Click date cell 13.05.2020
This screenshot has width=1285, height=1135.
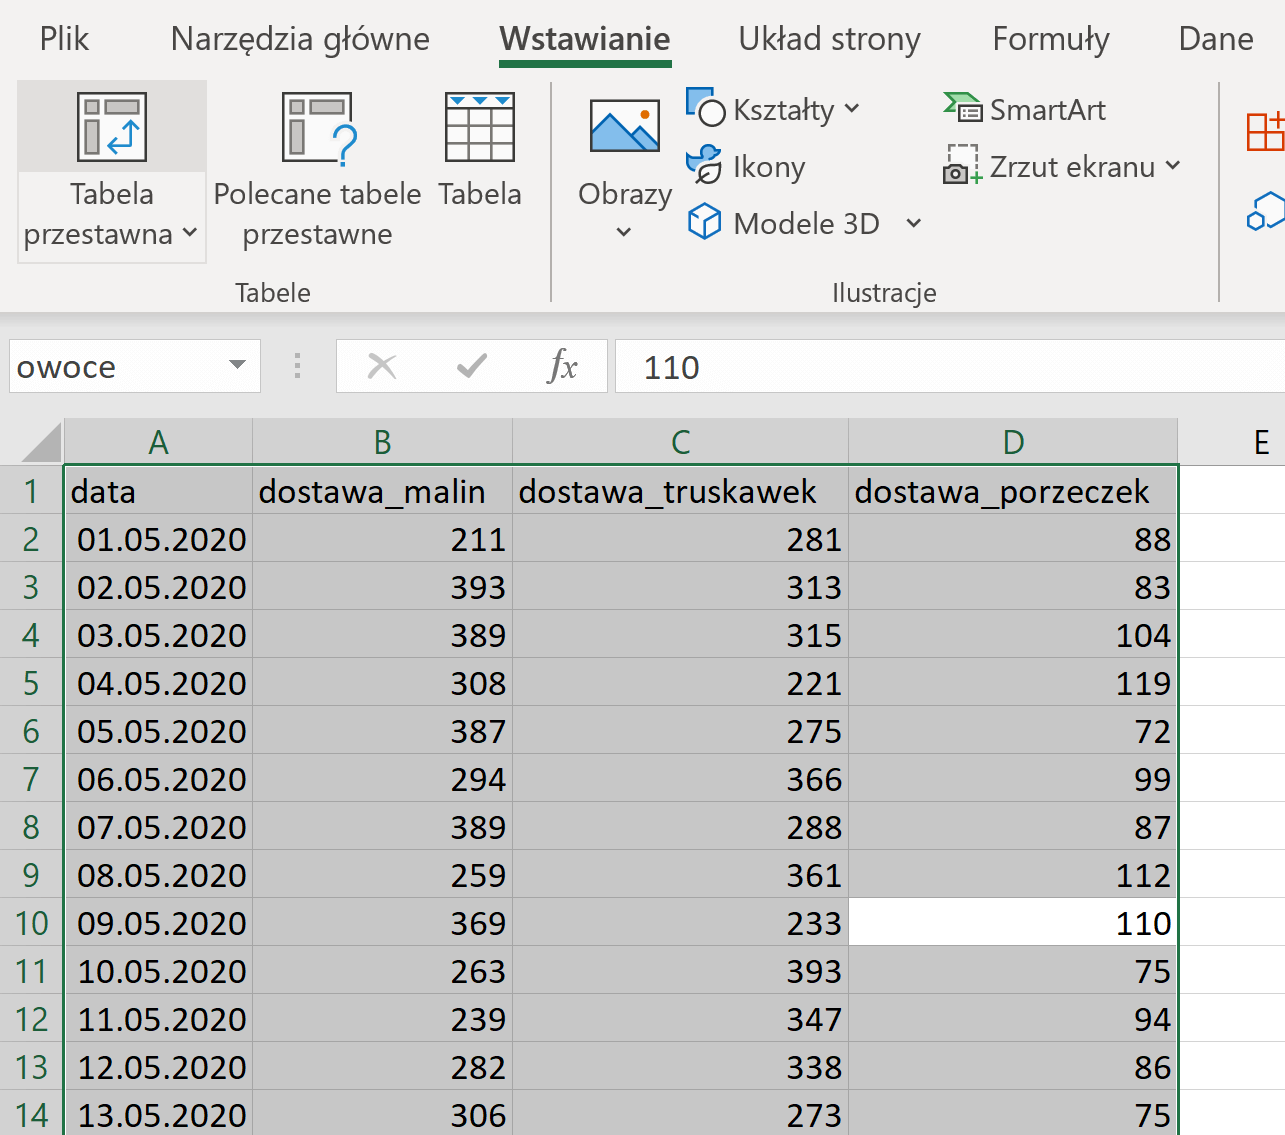point(158,1113)
